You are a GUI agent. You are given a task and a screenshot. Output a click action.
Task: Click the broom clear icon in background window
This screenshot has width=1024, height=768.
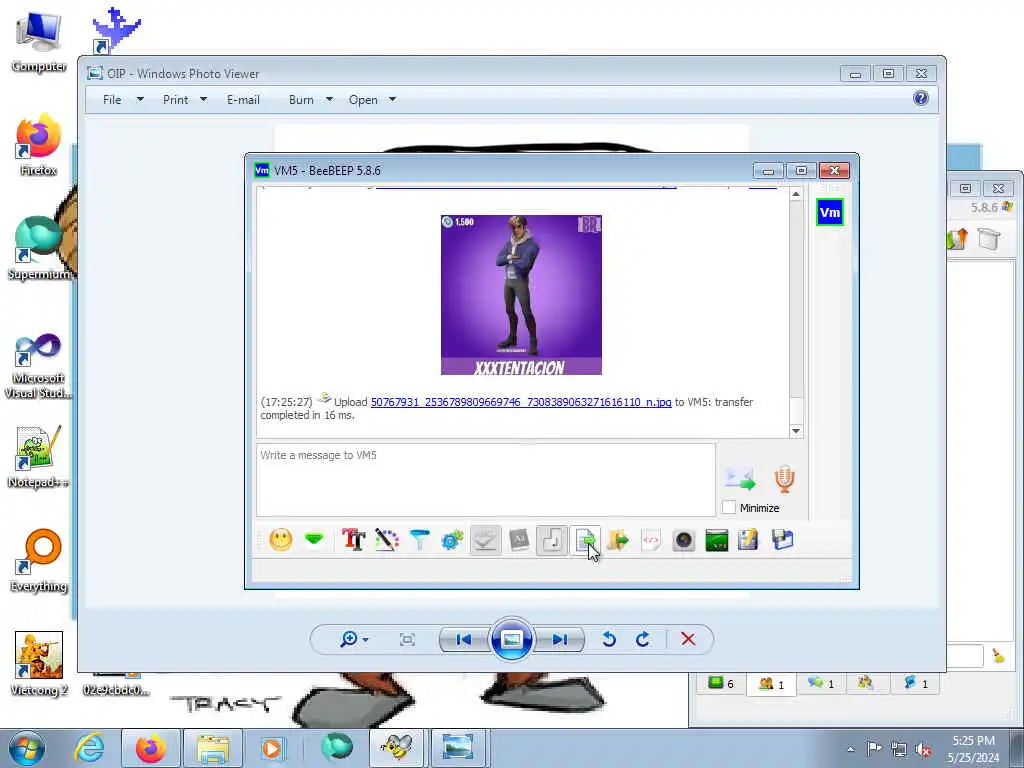(x=999, y=655)
